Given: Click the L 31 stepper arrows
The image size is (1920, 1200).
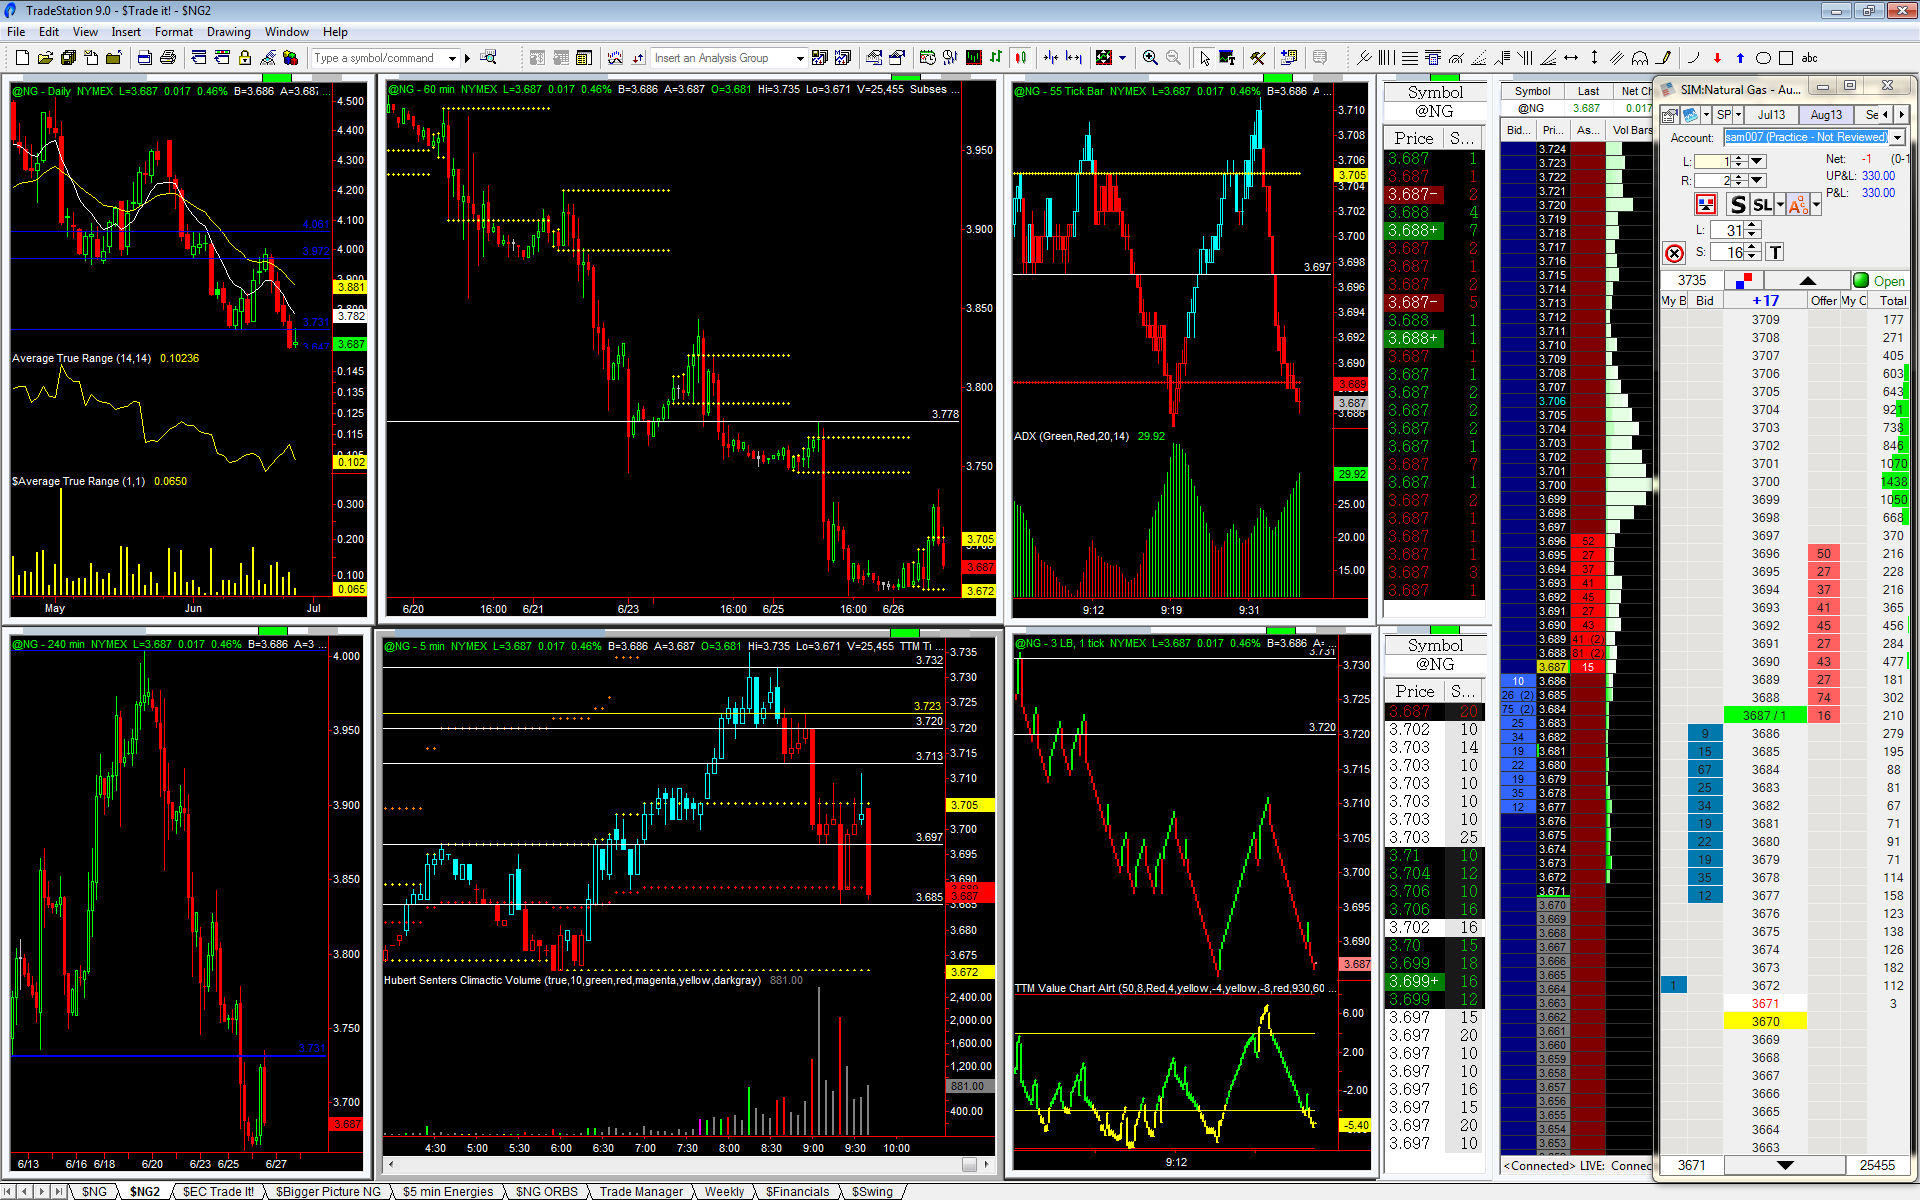Looking at the screenshot, I should point(1752,230).
